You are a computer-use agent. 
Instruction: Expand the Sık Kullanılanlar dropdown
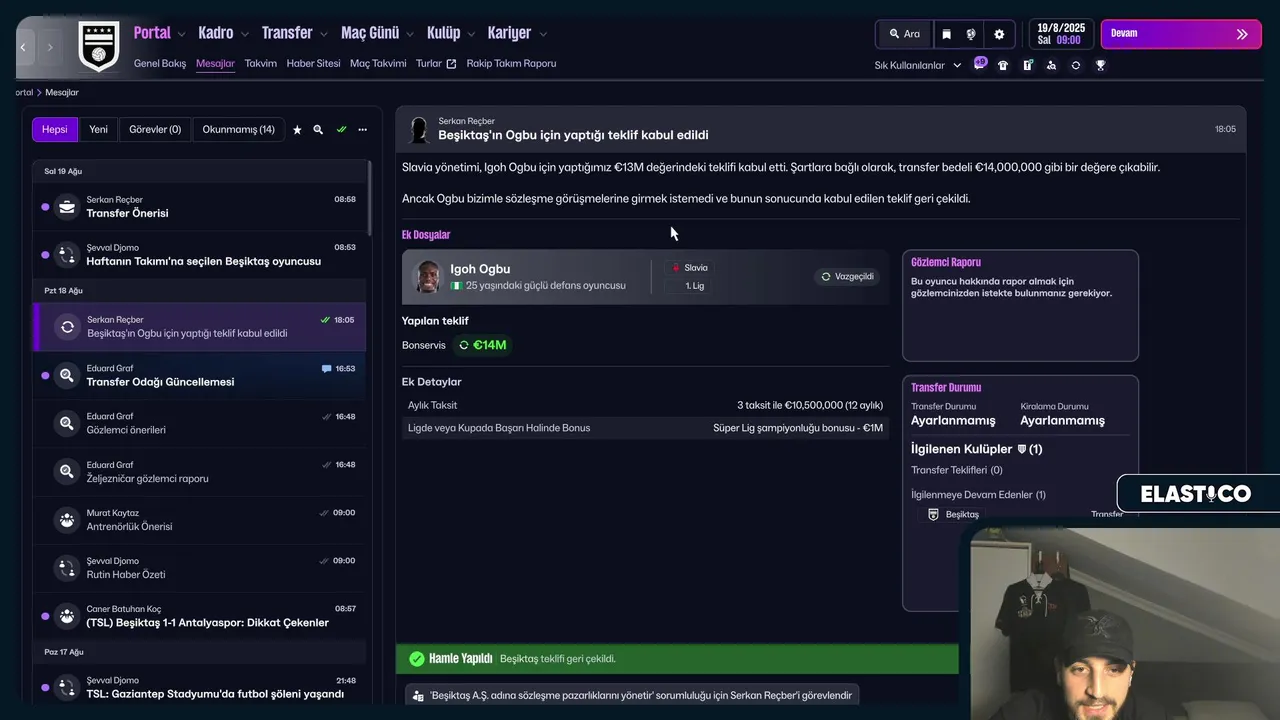pos(918,65)
